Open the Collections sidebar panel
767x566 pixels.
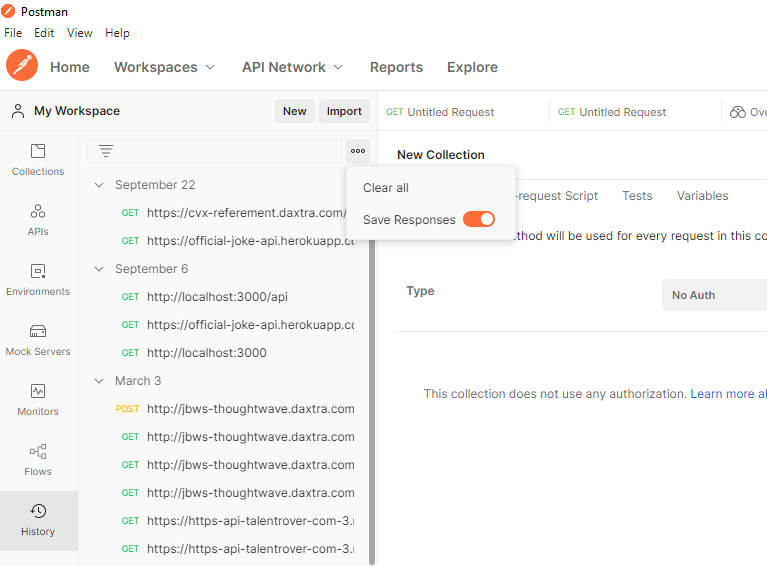coord(38,160)
